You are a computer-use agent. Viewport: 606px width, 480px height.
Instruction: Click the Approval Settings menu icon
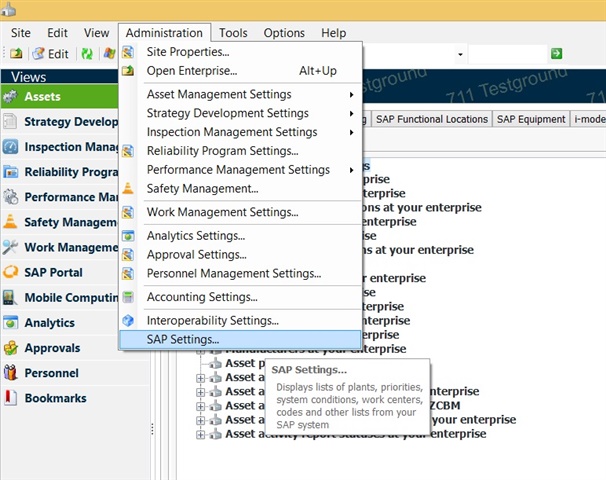click(x=128, y=254)
